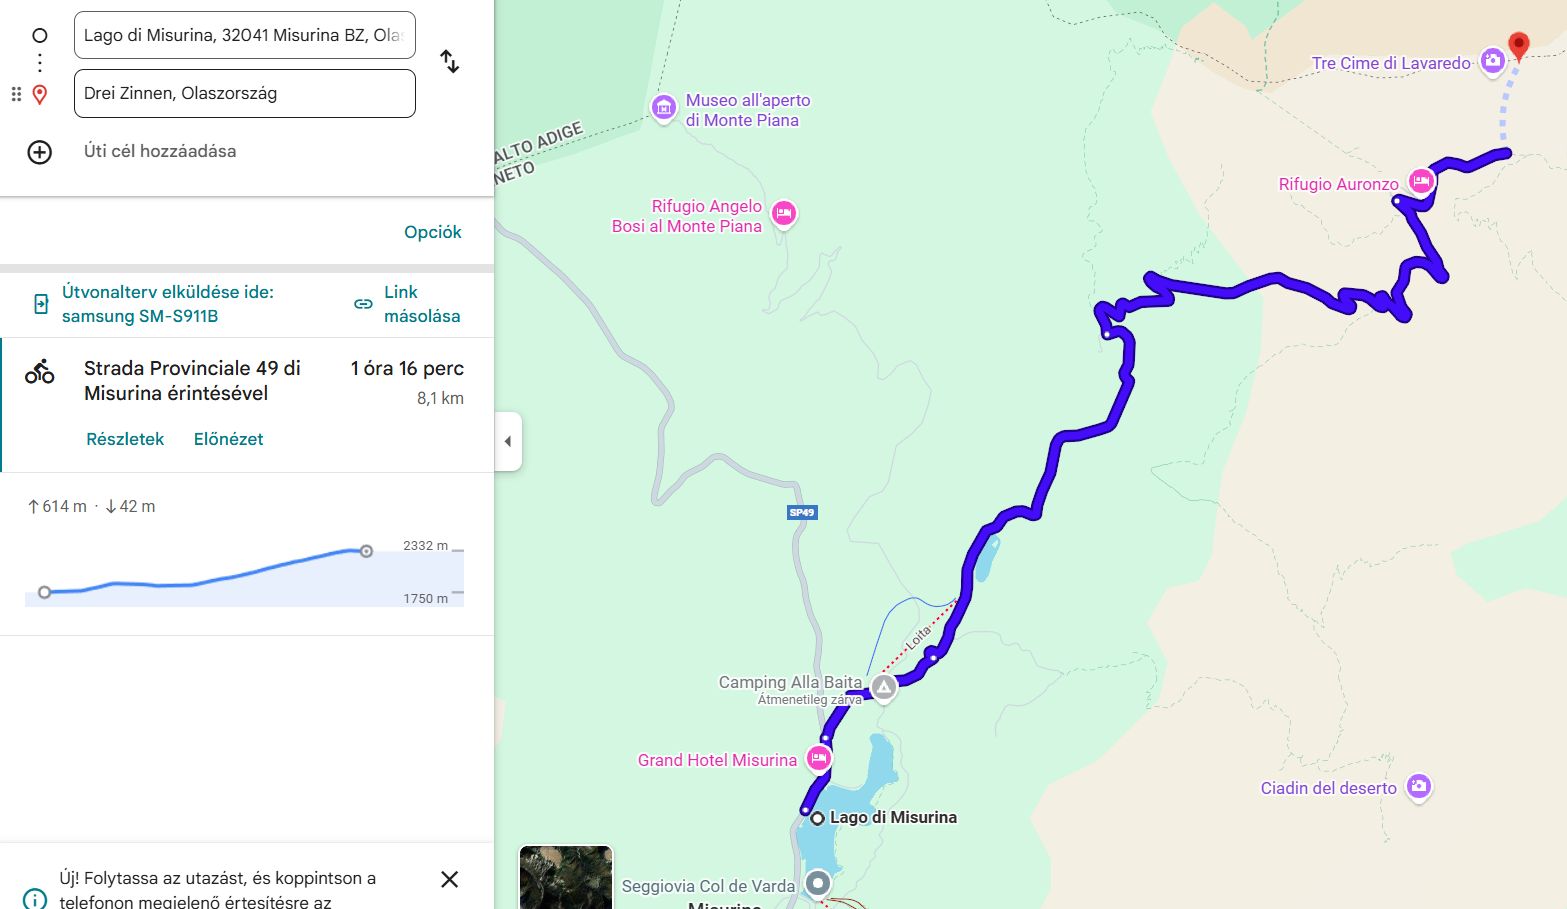1567x909 pixels.
Task: Collapse the side panel with arrow tab
Action: 508,441
